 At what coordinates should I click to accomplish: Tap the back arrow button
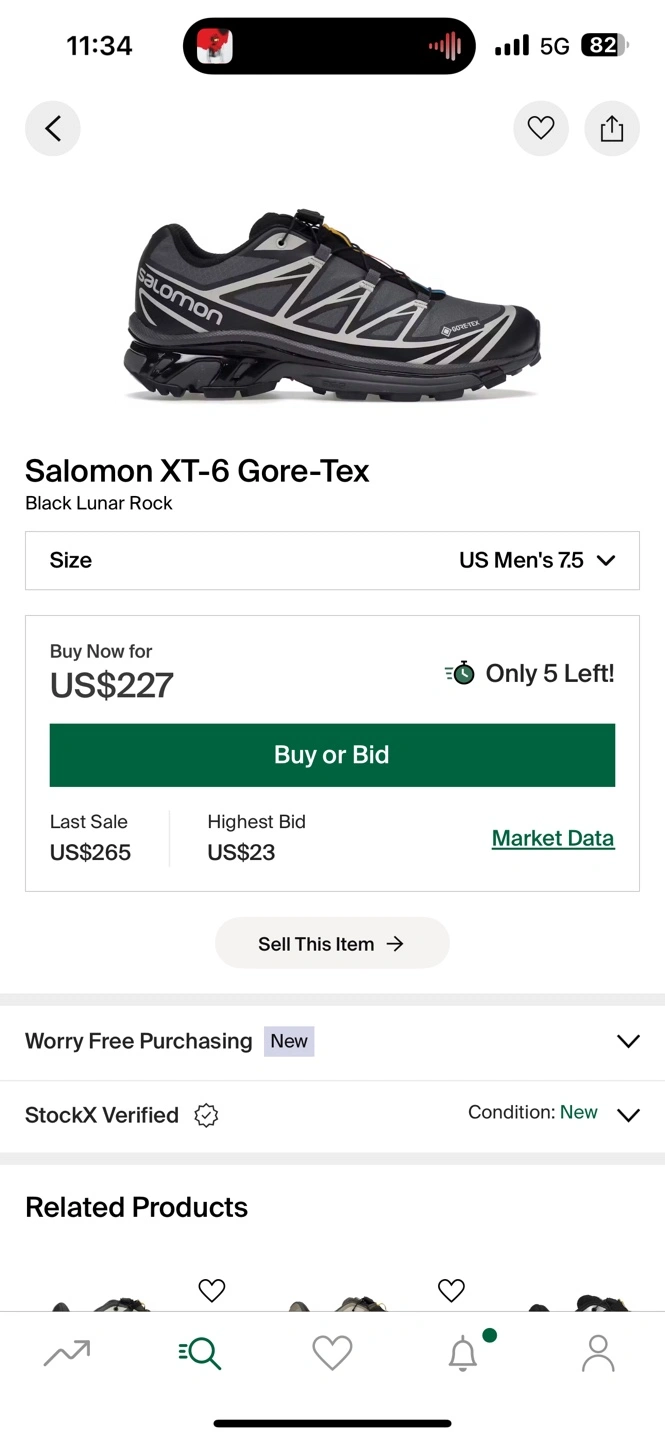coord(53,128)
